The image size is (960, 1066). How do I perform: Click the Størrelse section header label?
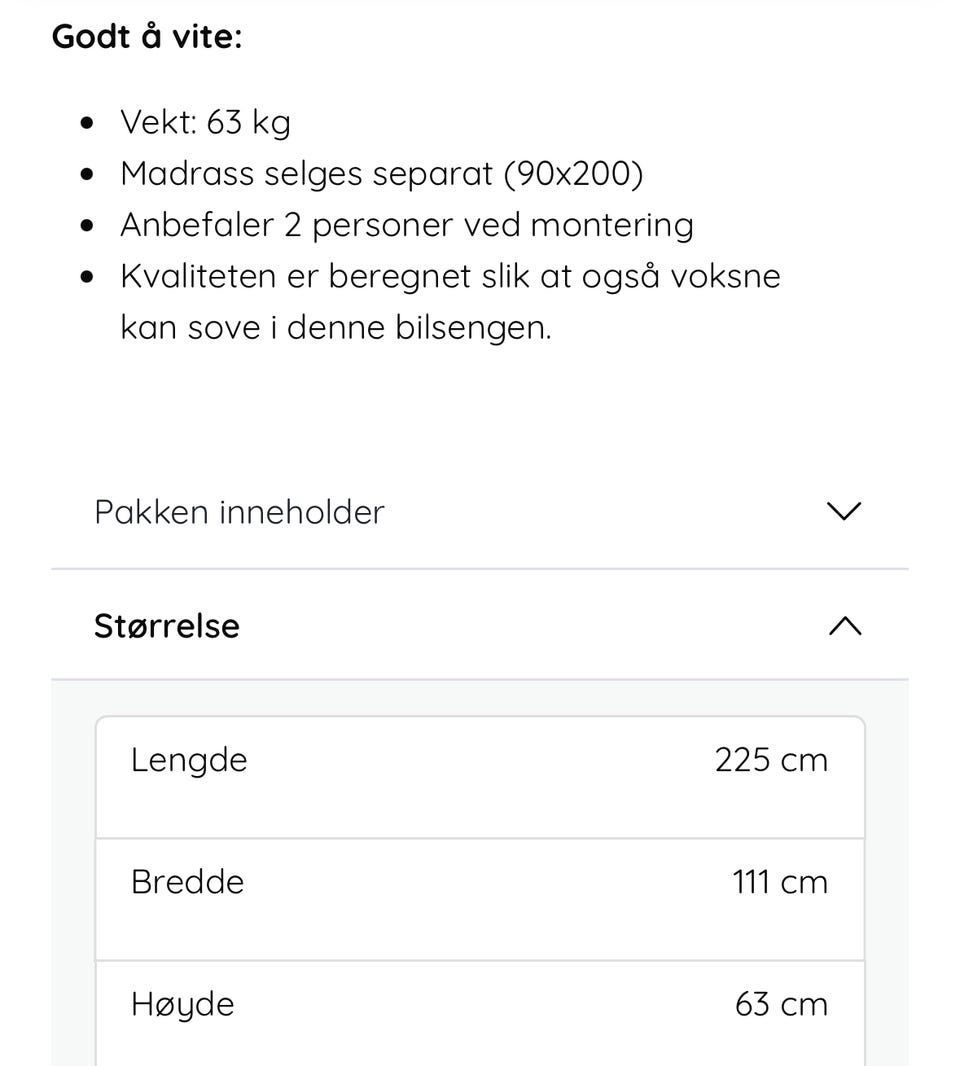pyautogui.click(x=167, y=626)
